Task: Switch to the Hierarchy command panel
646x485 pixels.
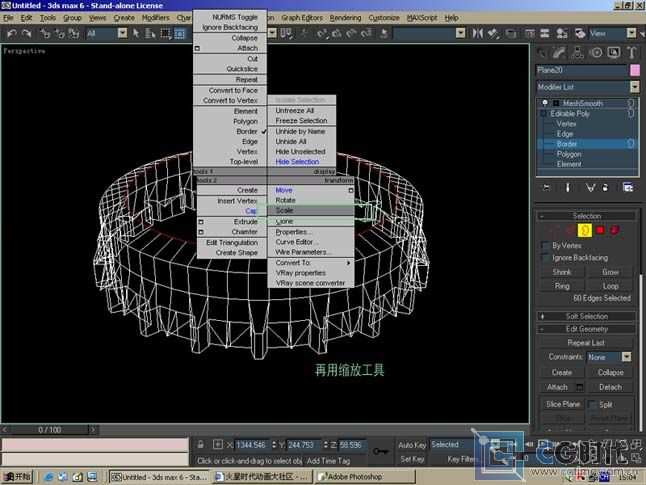Action: [x=577, y=53]
